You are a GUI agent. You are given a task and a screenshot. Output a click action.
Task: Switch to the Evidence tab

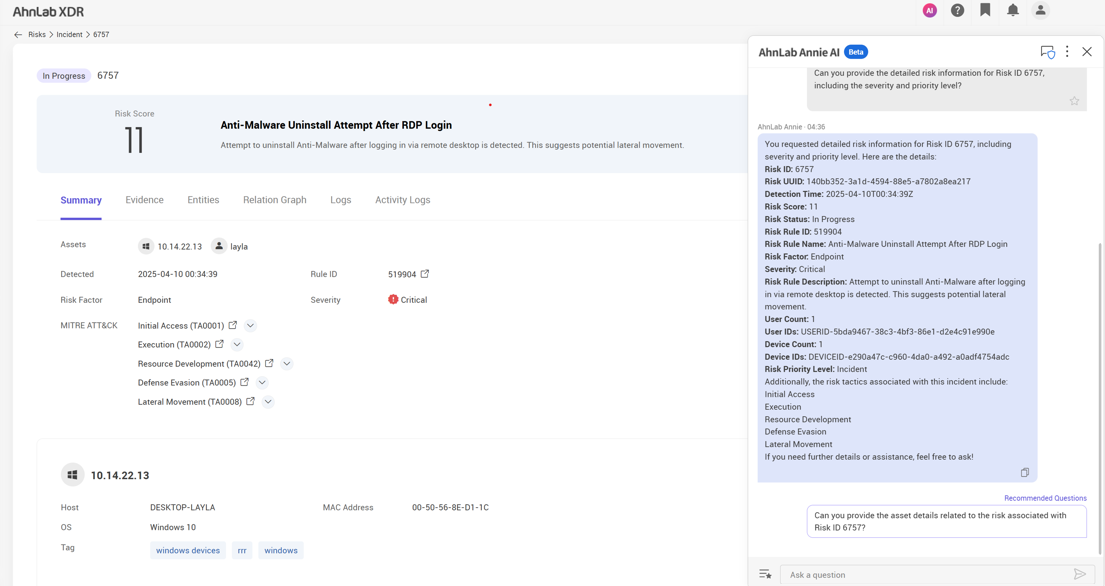click(144, 200)
